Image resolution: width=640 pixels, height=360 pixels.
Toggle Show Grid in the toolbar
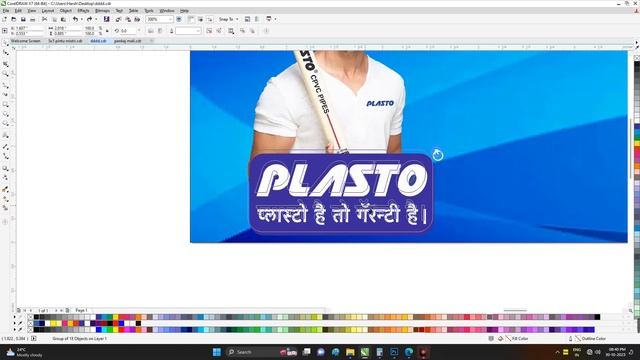click(200, 19)
